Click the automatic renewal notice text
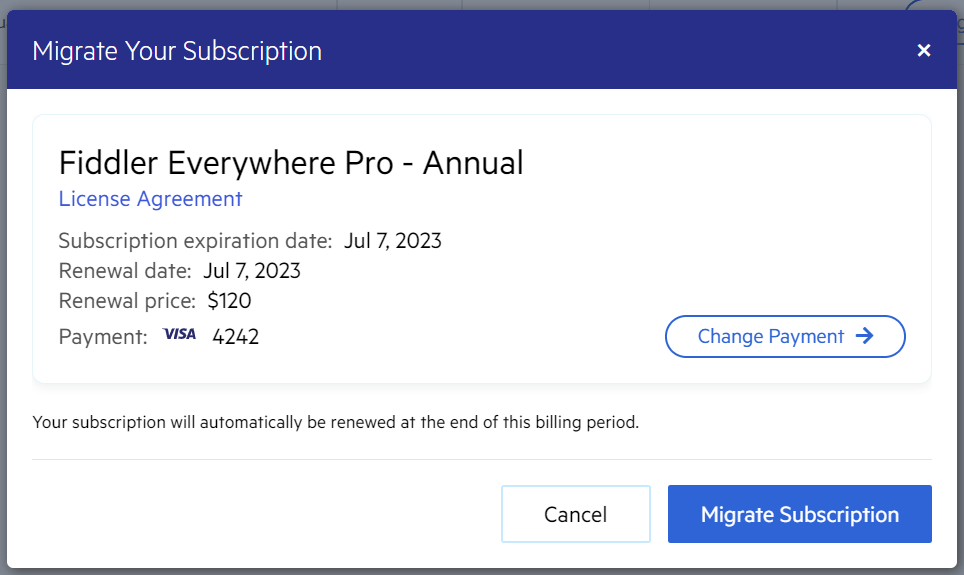Viewport: 964px width, 575px height. (x=336, y=422)
